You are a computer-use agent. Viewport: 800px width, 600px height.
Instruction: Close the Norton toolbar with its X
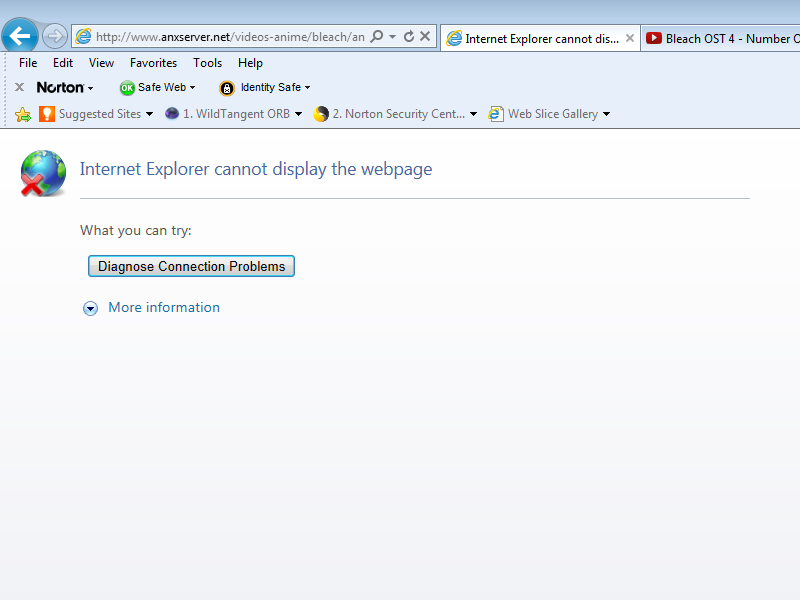tap(19, 88)
